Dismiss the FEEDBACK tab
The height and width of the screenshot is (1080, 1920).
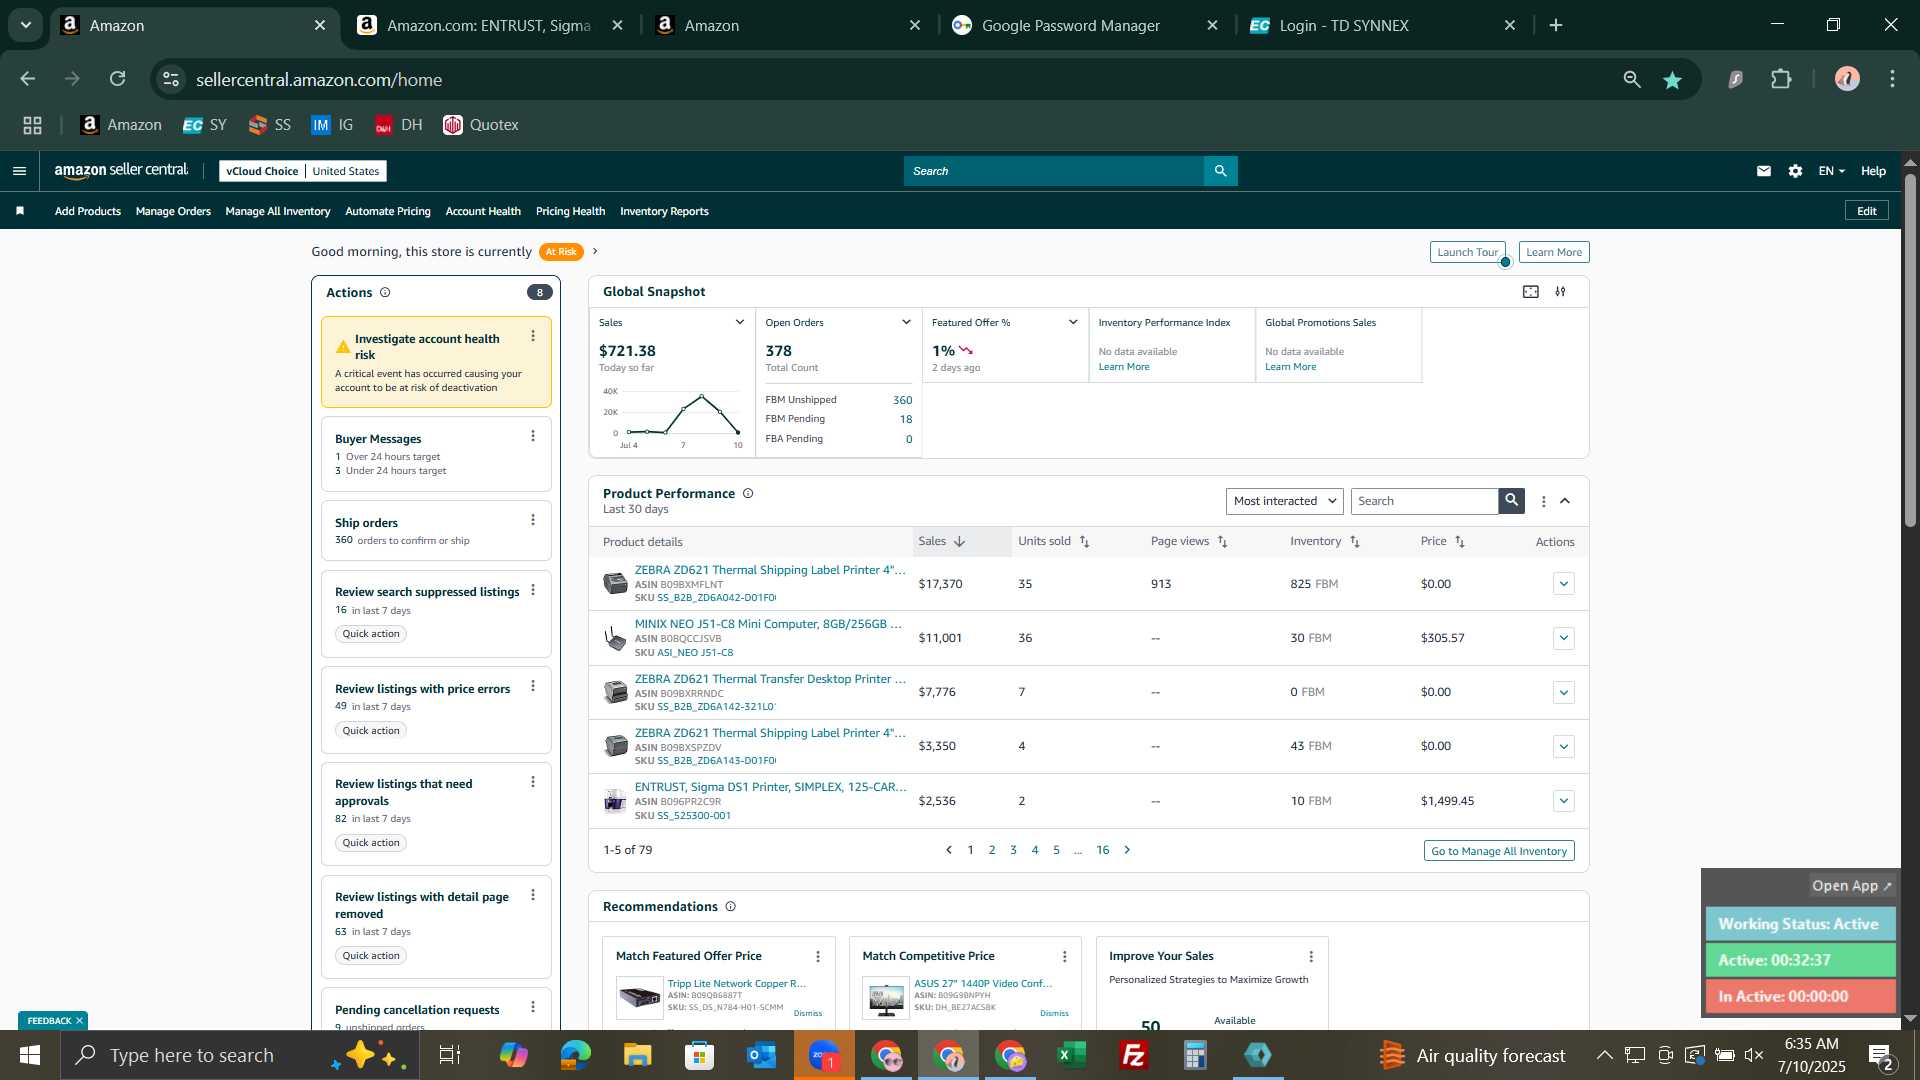click(x=79, y=1021)
